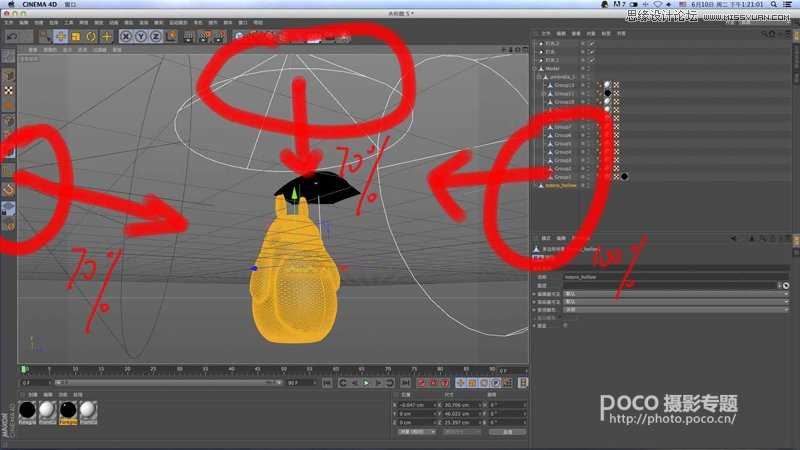
Task: Select the highlighted third material thumbnail
Action: click(x=68, y=410)
